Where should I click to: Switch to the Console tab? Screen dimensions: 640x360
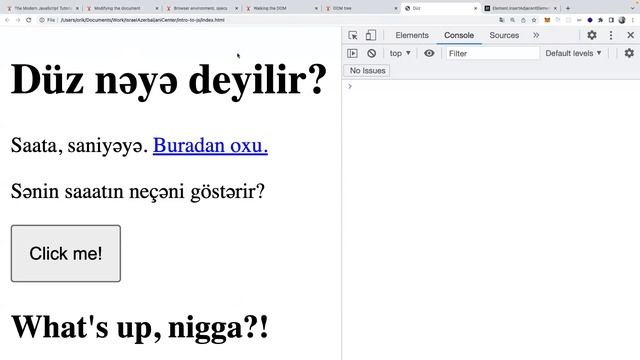(x=459, y=36)
